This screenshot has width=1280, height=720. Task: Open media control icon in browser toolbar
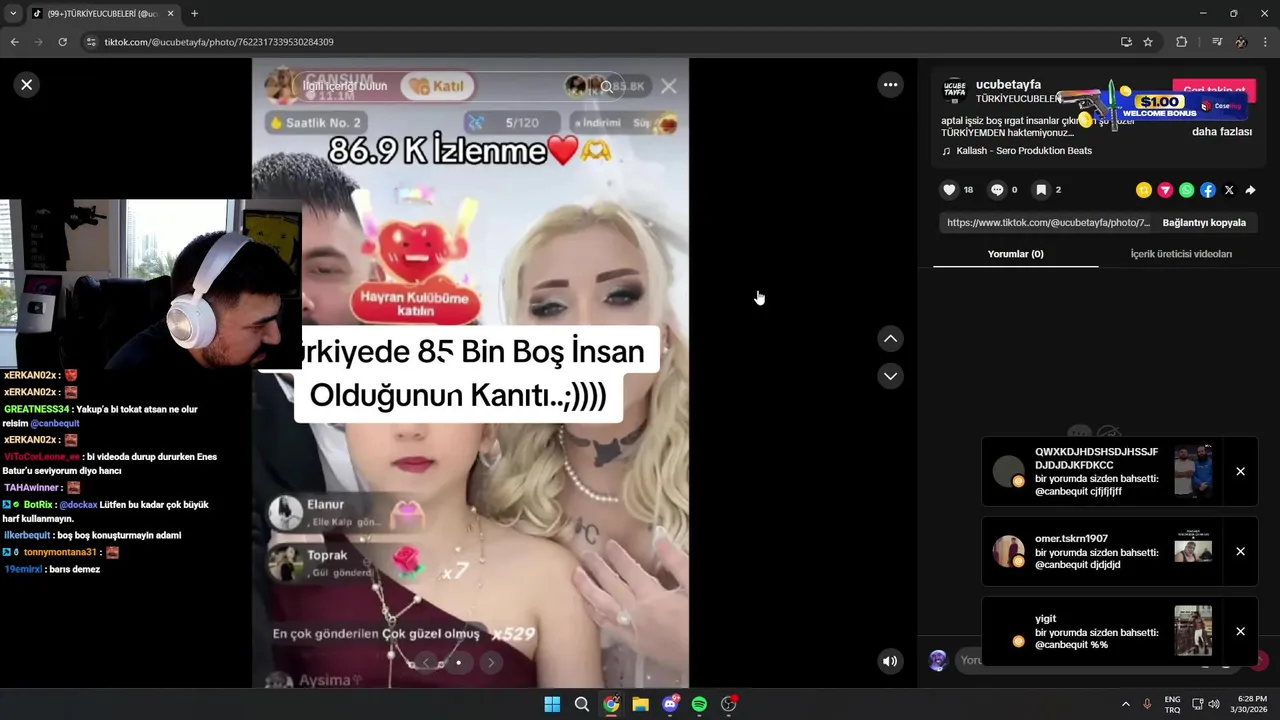tap(1216, 42)
